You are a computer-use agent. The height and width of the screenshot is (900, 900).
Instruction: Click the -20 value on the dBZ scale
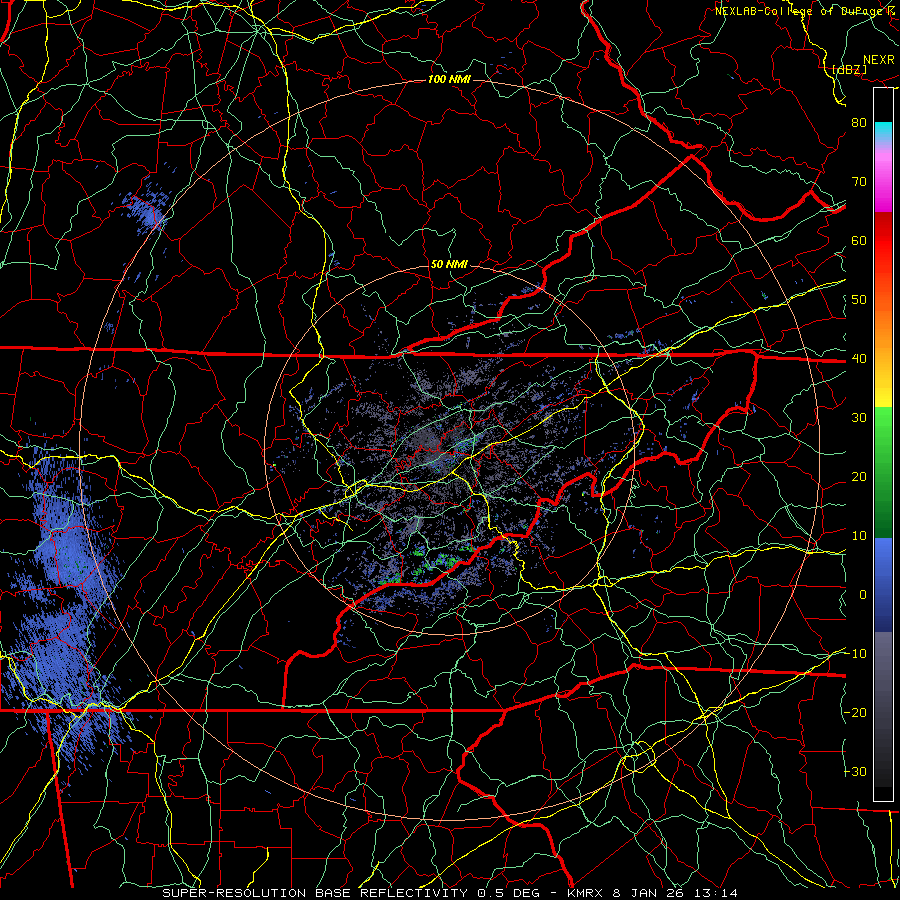[855, 713]
